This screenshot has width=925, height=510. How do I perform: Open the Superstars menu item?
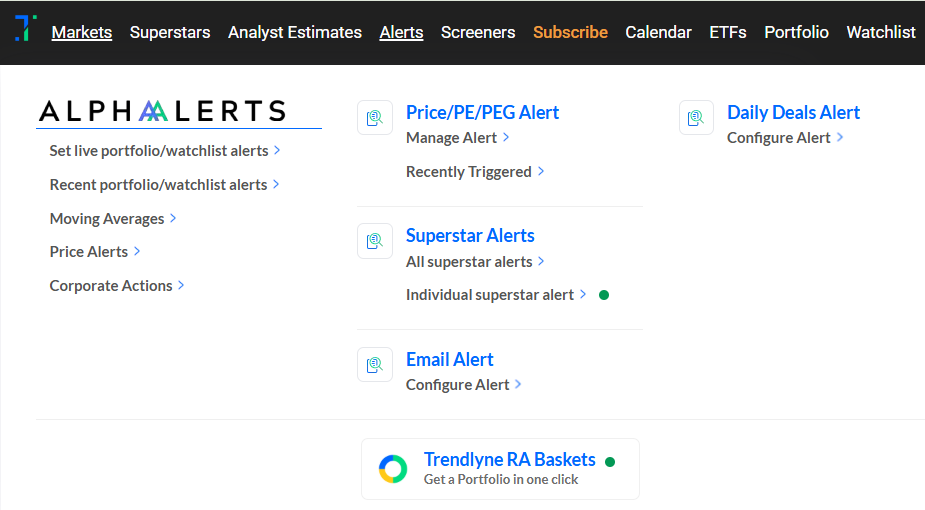click(x=170, y=32)
